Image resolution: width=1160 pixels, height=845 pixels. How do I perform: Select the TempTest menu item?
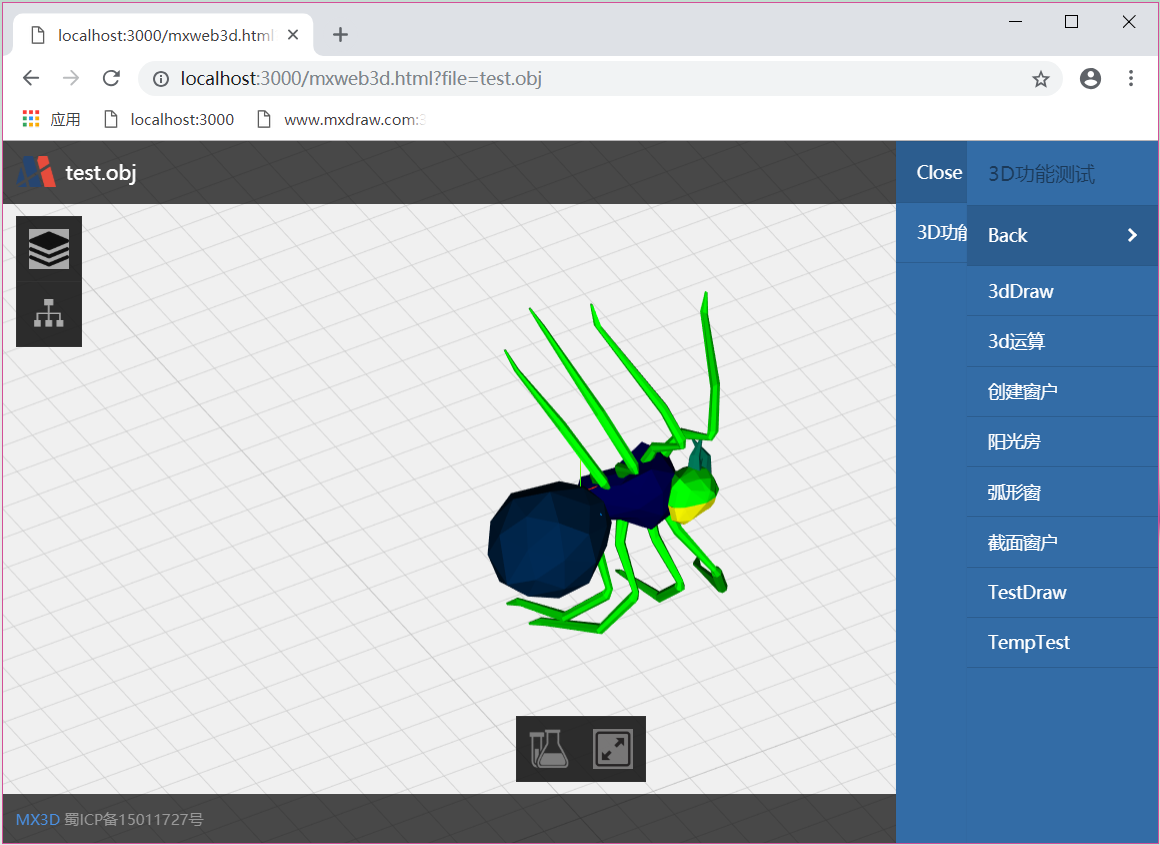pyautogui.click(x=1062, y=642)
